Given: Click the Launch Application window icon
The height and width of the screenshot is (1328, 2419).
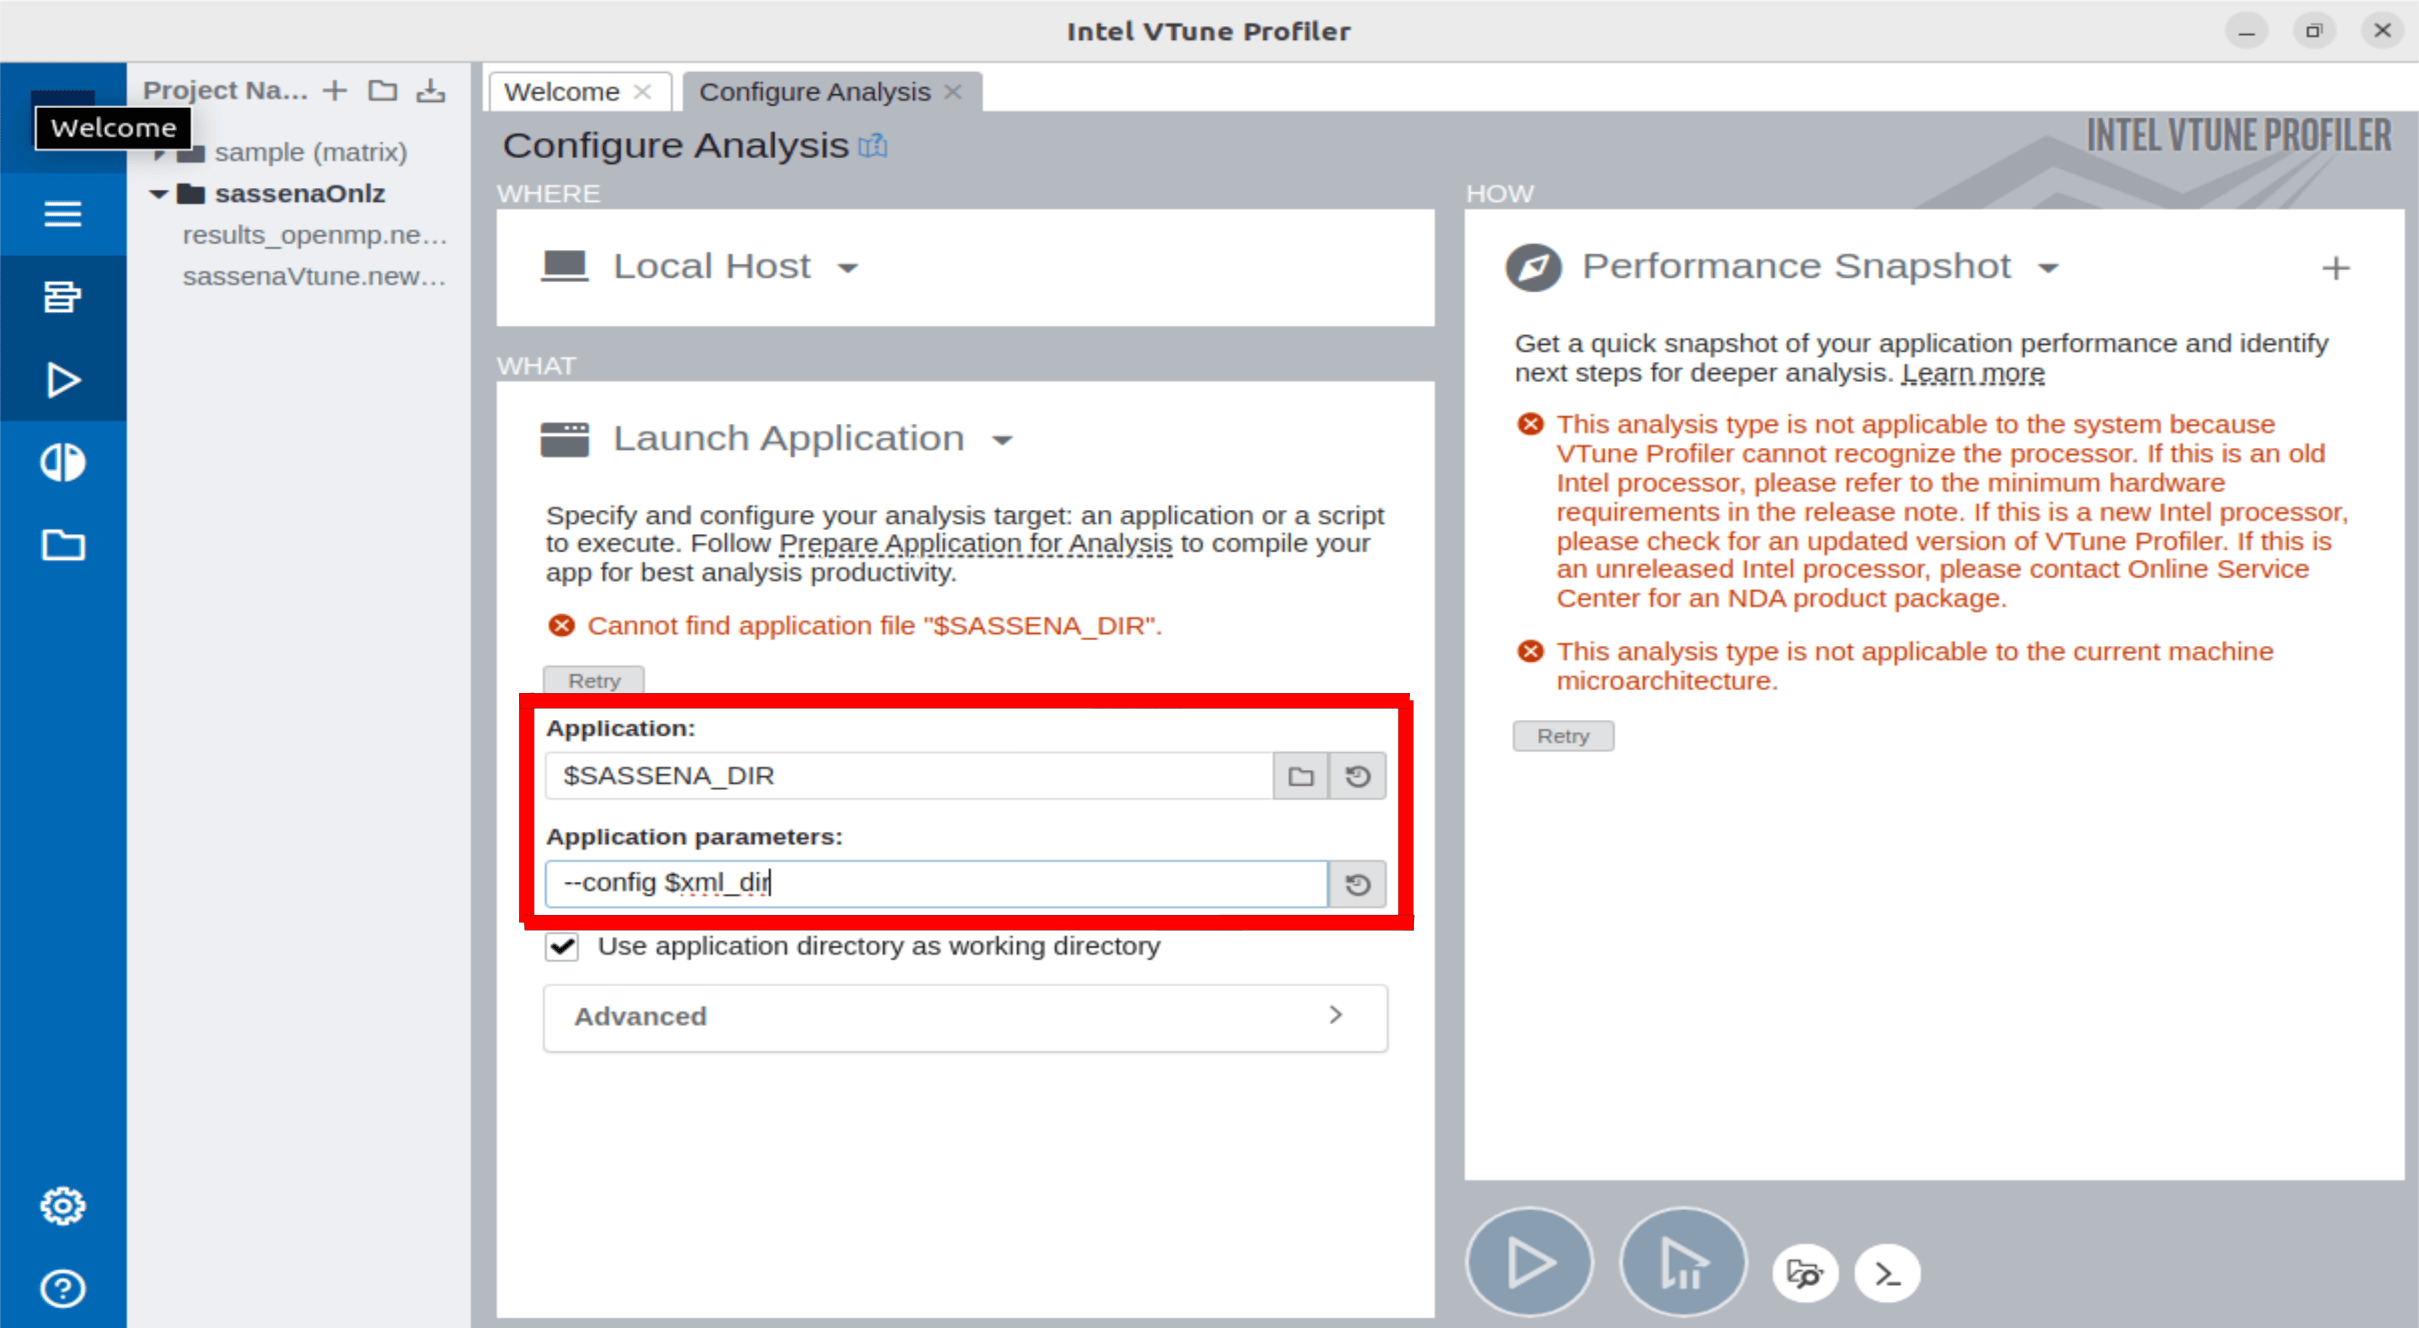Looking at the screenshot, I should point(565,439).
